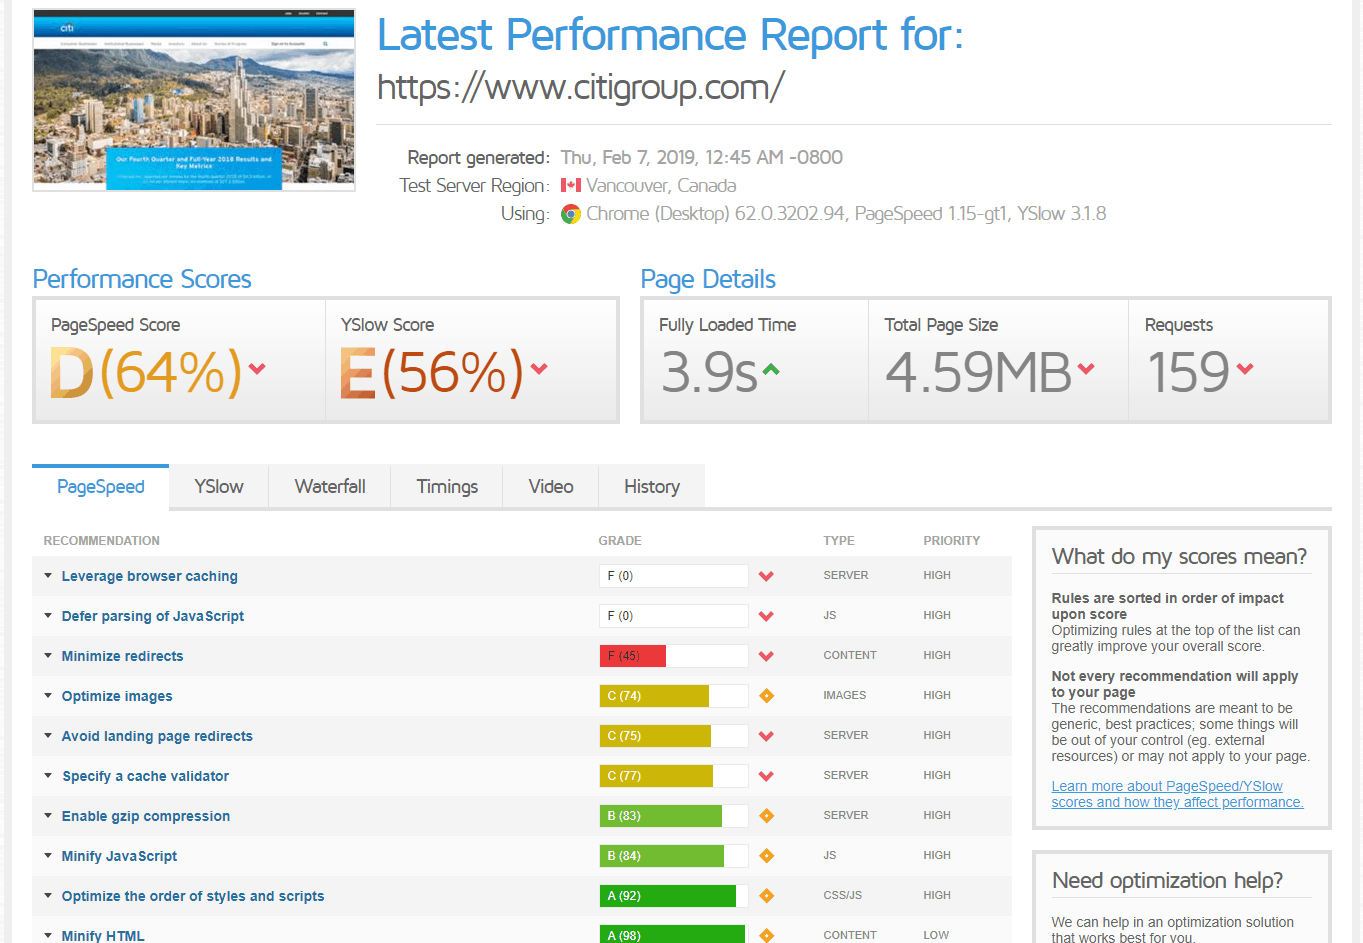This screenshot has height=943, width=1363.
Task: Click red trend arrow for Defer parsing of JavaScript
Action: pos(766,616)
